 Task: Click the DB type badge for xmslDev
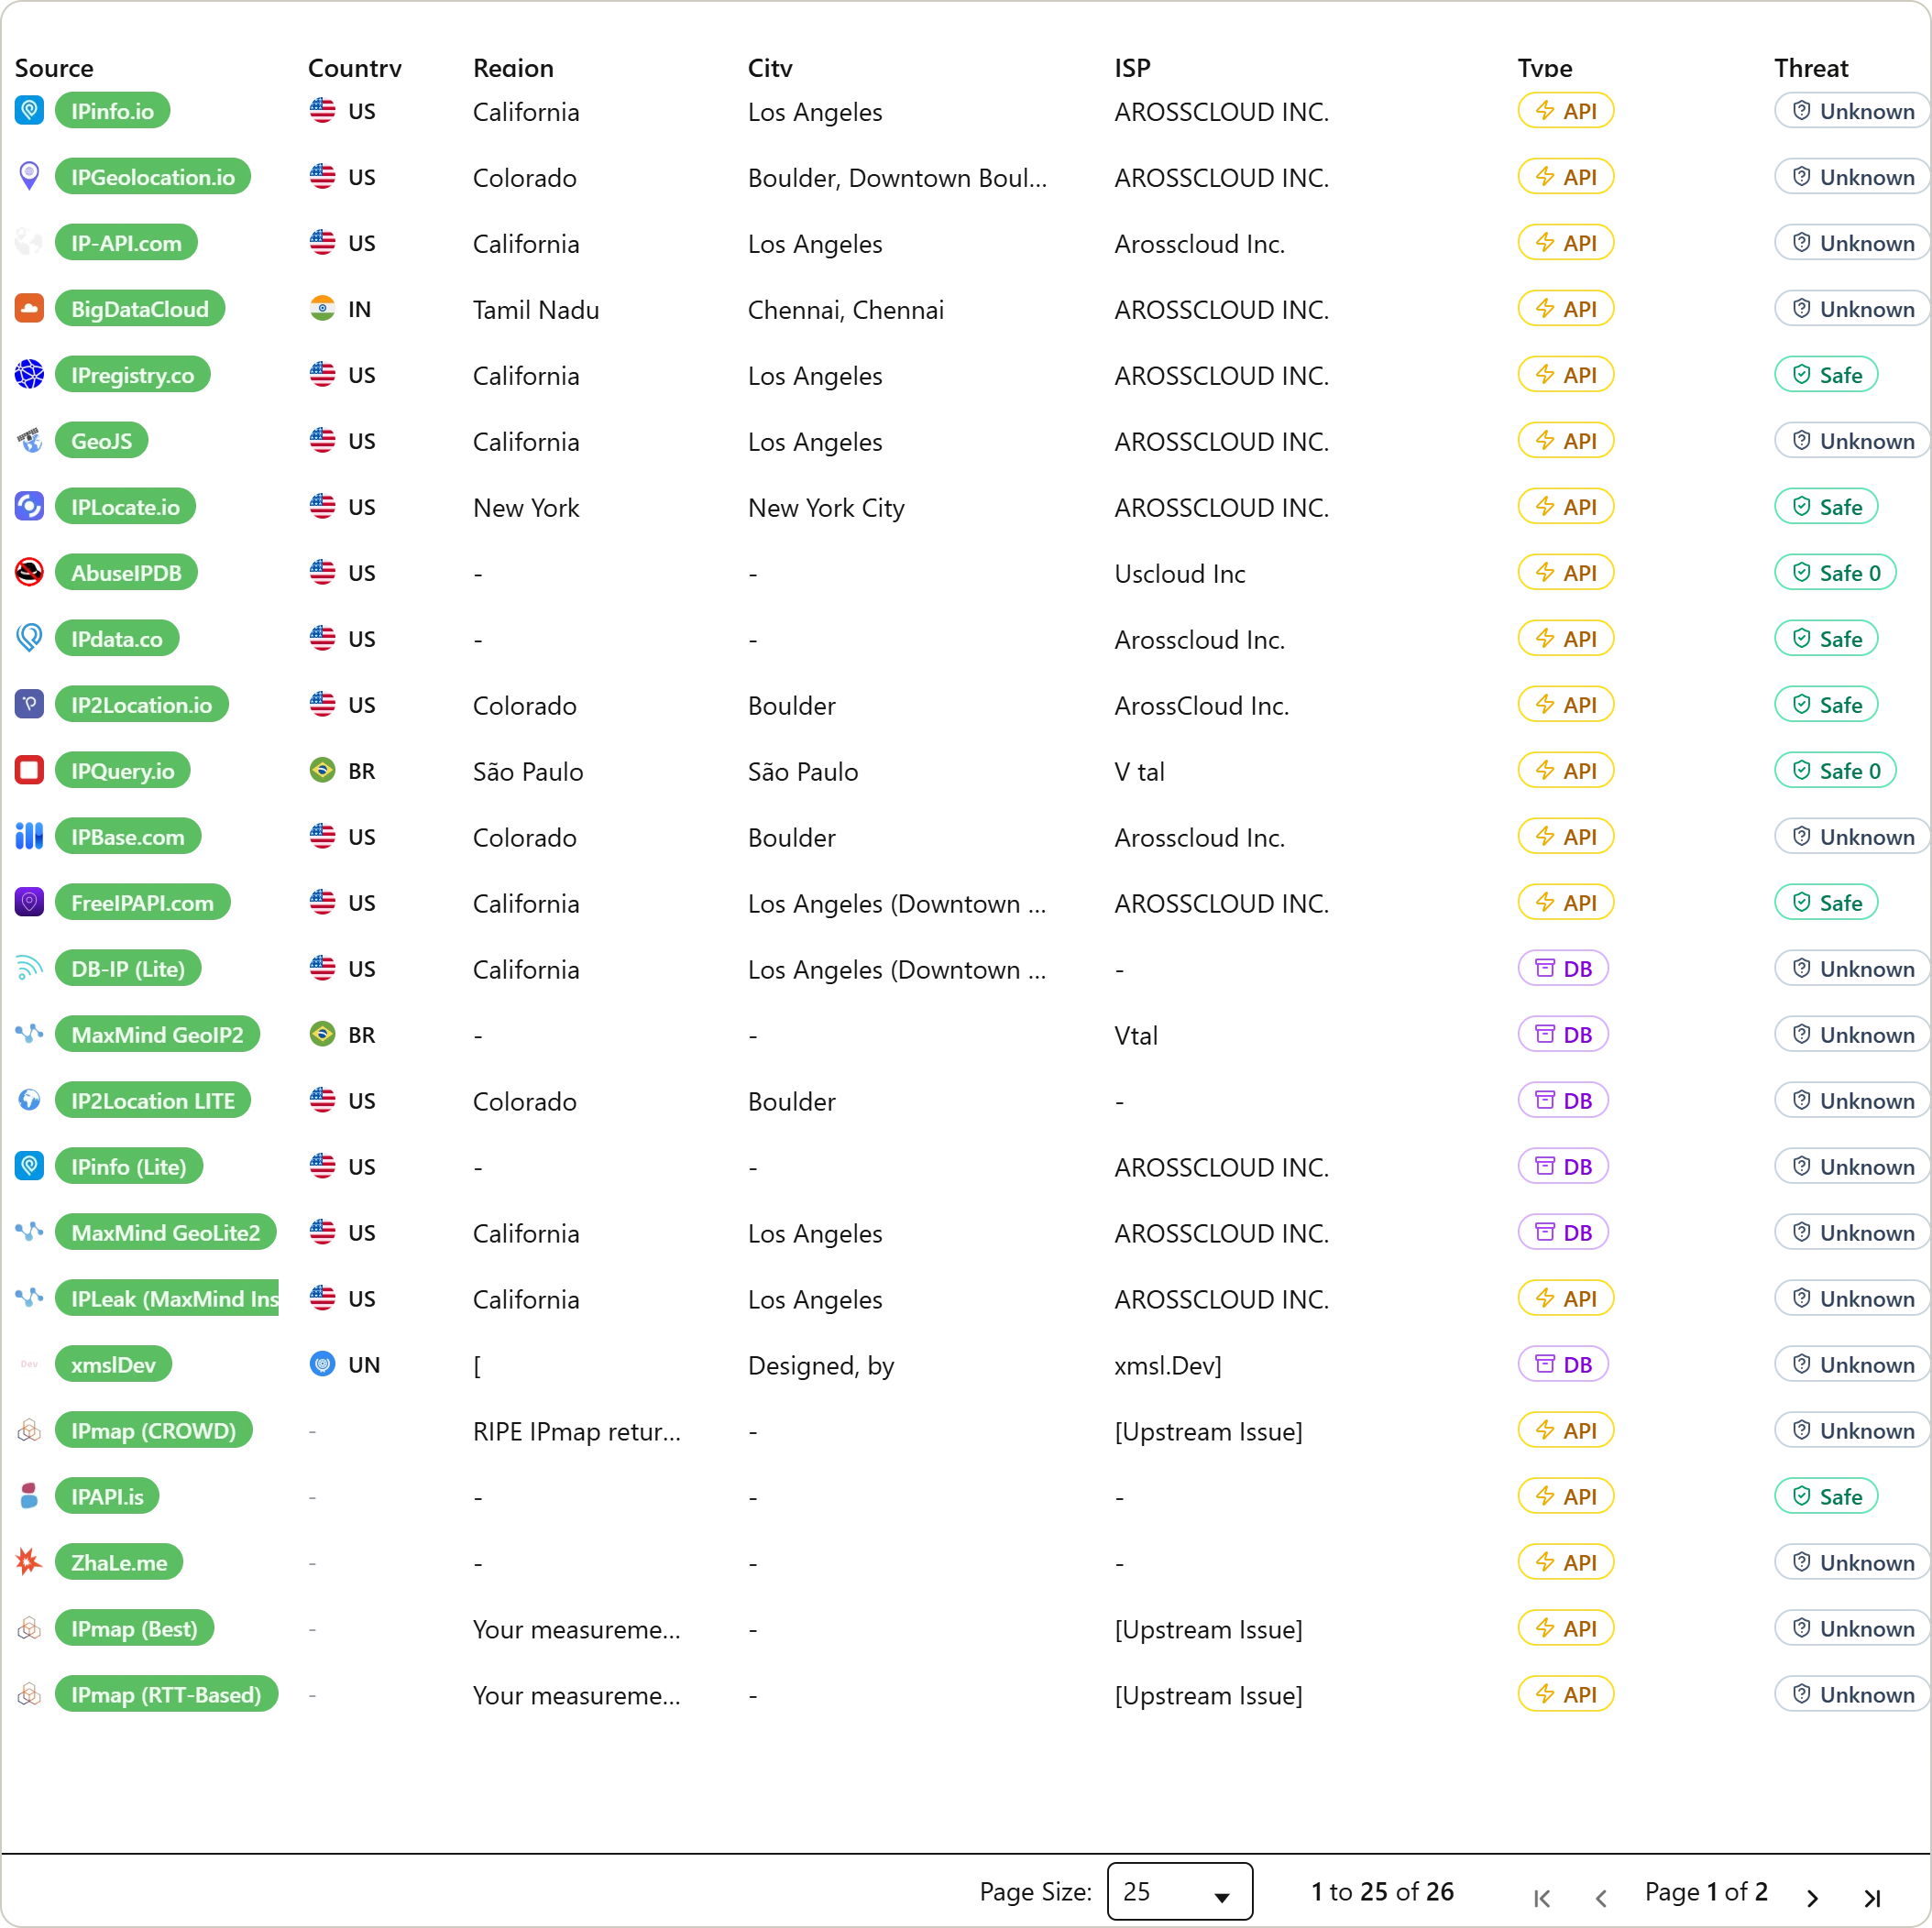click(x=1563, y=1365)
